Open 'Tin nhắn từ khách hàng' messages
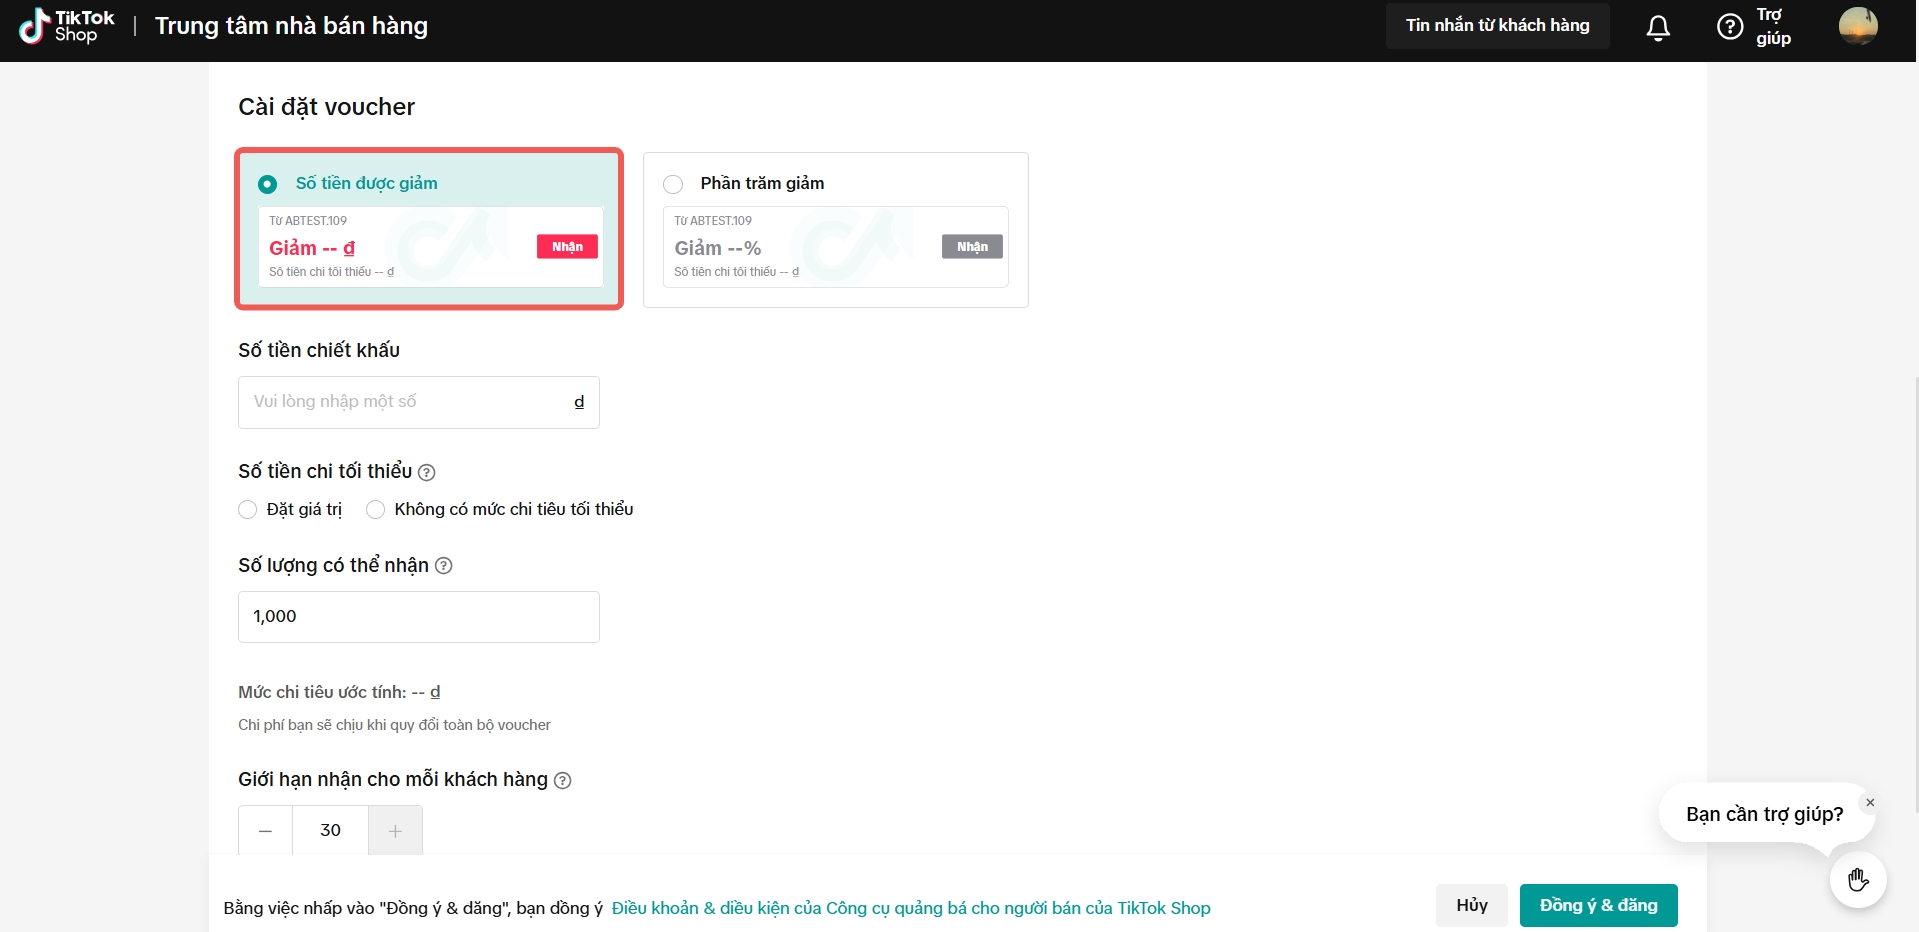The image size is (1919, 932). pyautogui.click(x=1497, y=26)
